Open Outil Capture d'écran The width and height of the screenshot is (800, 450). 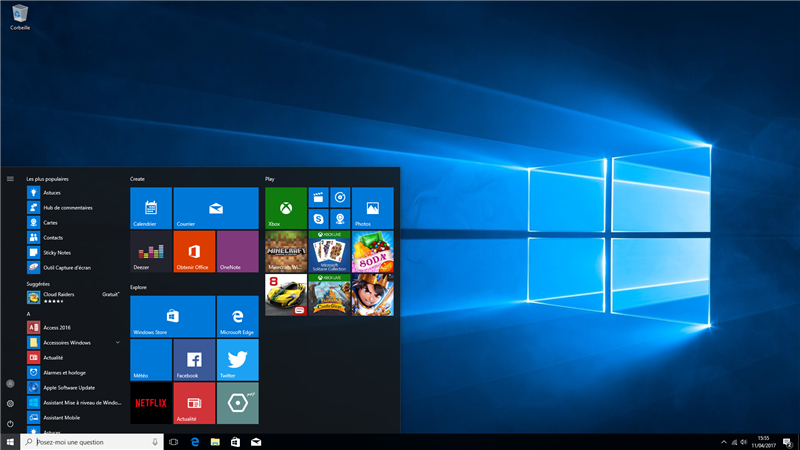click(x=74, y=267)
